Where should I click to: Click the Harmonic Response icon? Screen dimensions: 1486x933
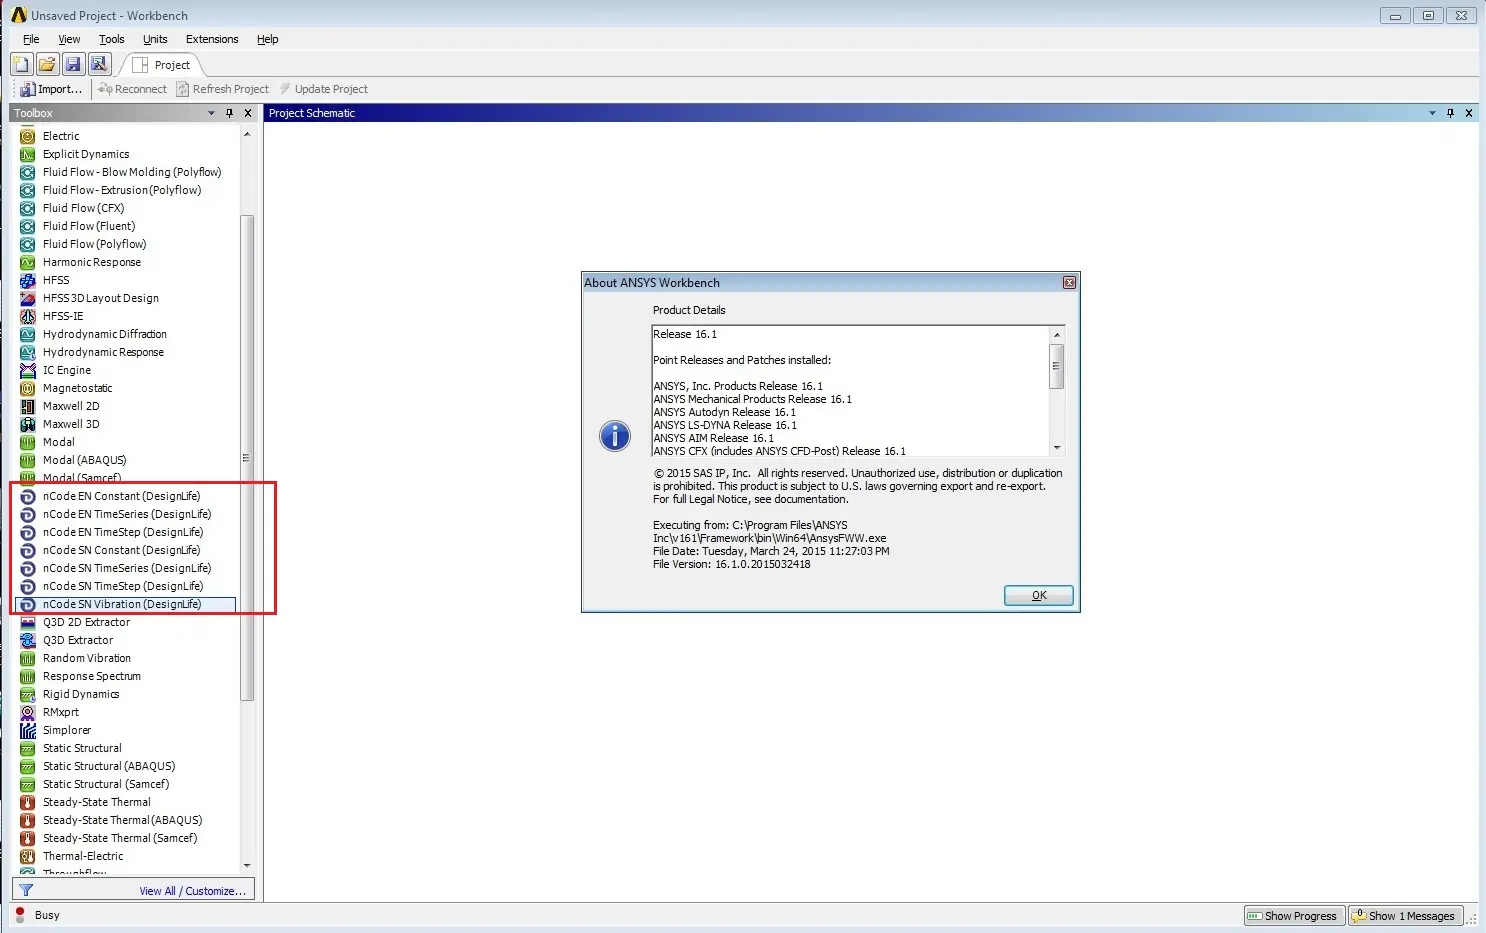pos(28,262)
